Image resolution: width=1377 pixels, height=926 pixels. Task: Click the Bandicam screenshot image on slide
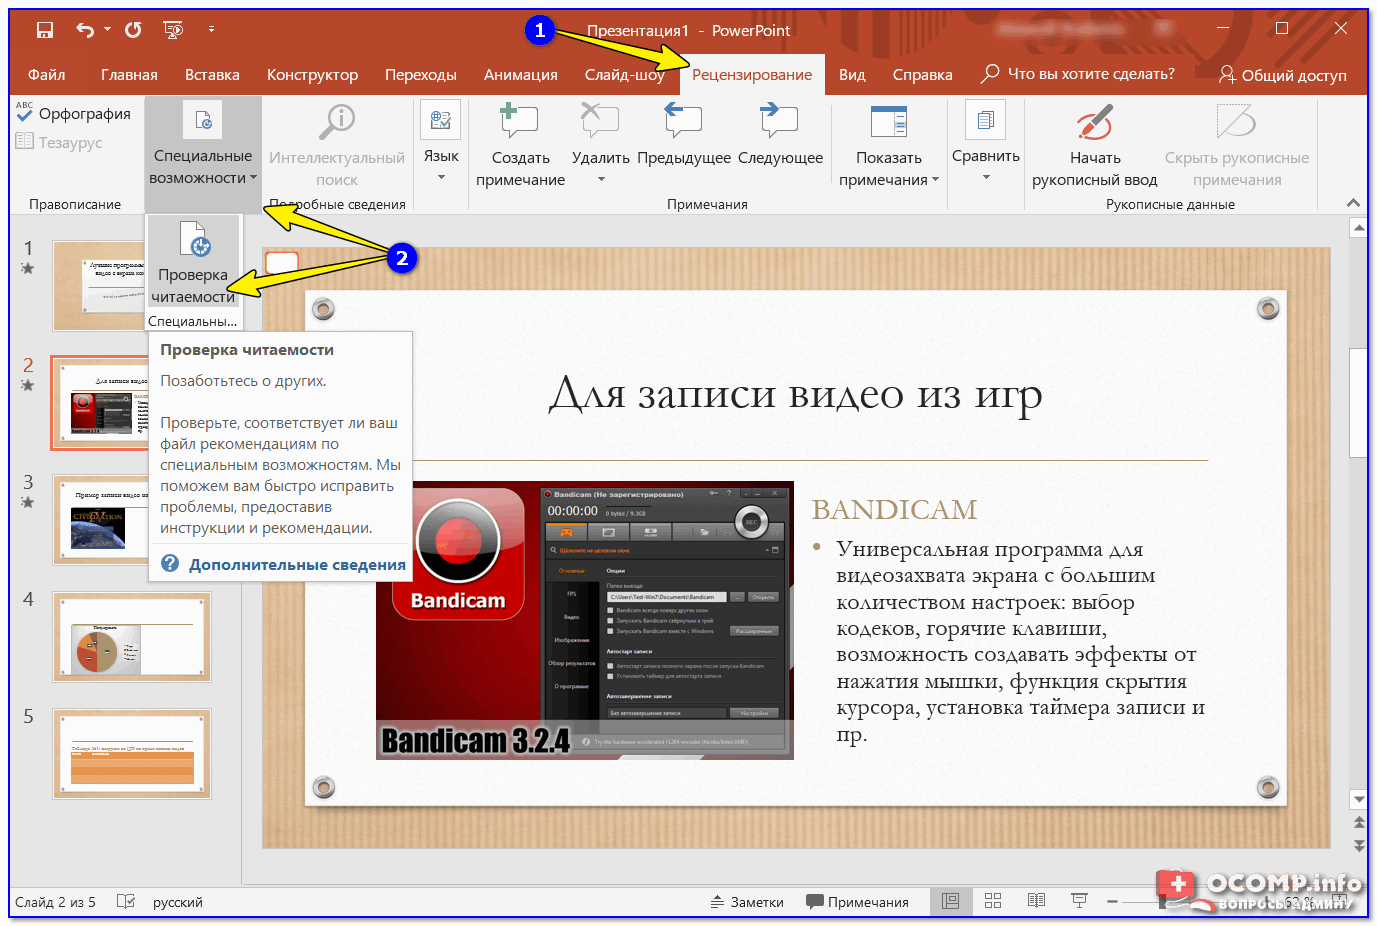pos(585,620)
